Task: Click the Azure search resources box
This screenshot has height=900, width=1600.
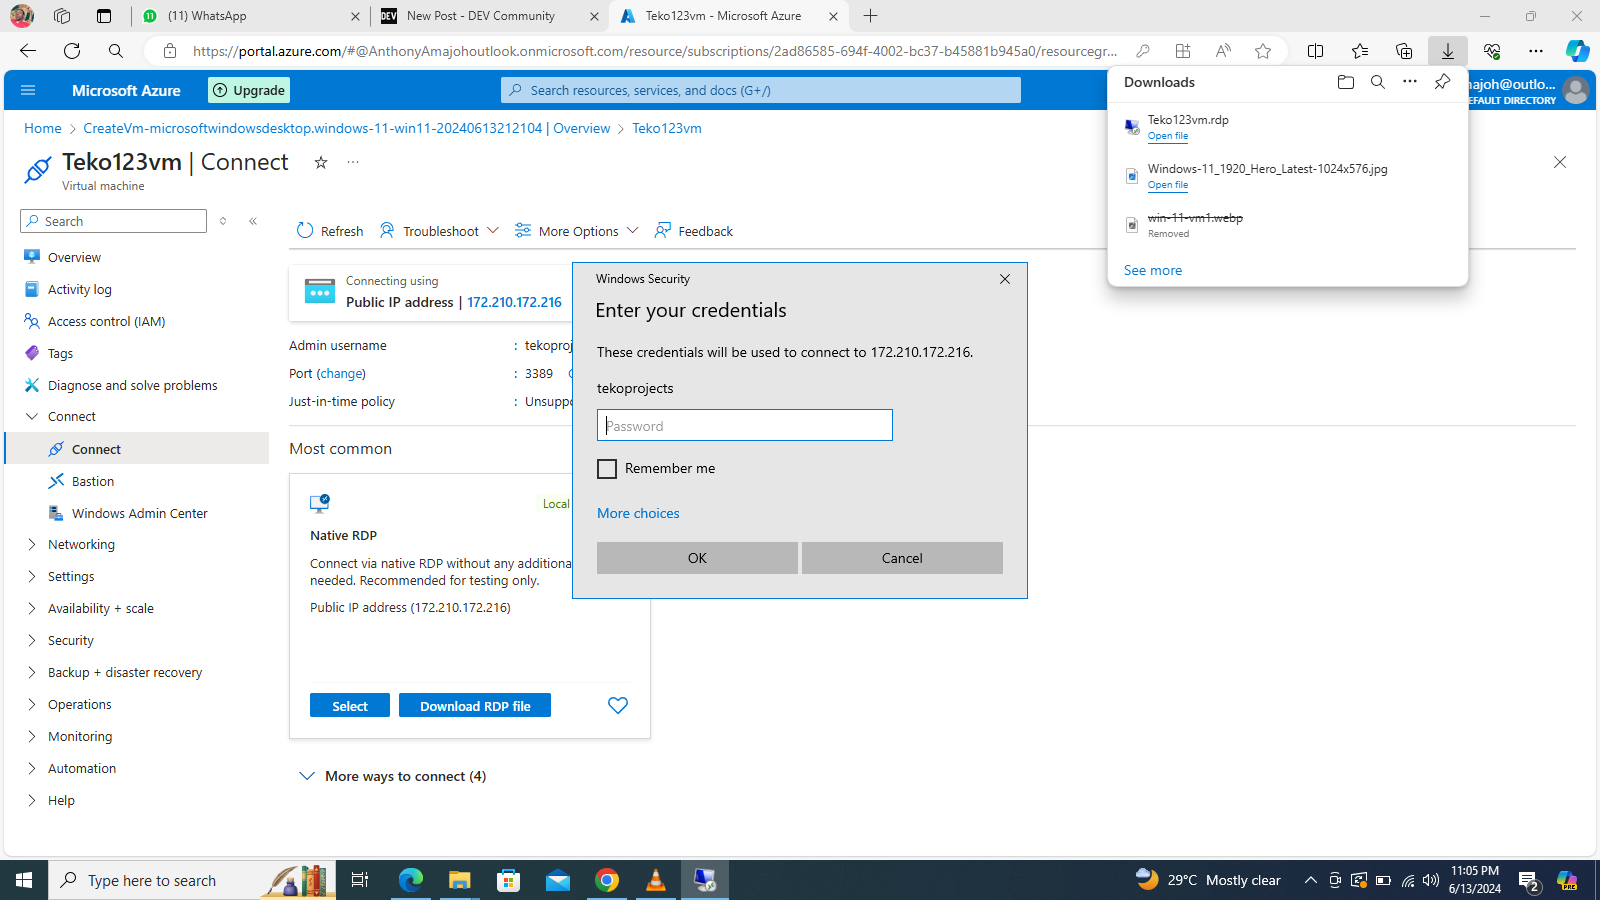Action: tap(761, 90)
